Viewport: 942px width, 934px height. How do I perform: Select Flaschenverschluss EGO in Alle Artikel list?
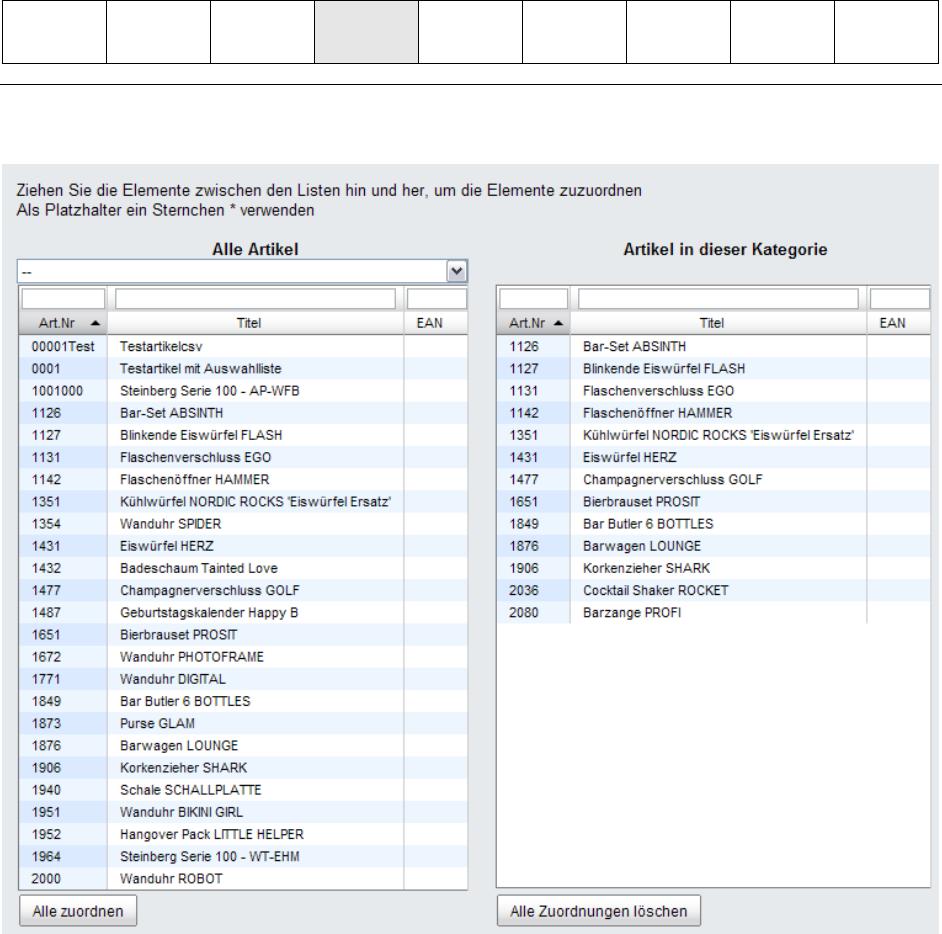[243, 458]
